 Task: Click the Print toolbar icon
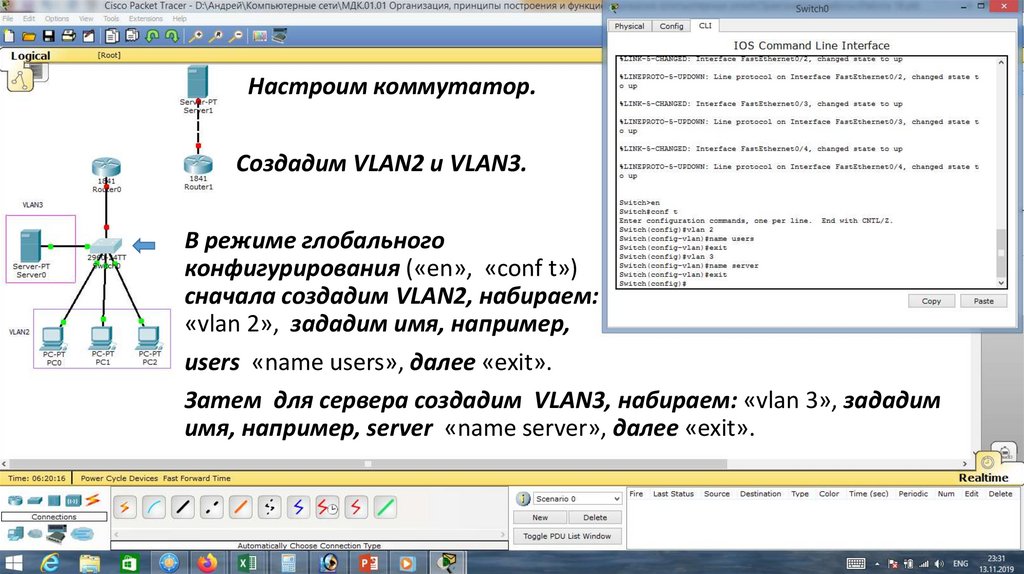69,36
